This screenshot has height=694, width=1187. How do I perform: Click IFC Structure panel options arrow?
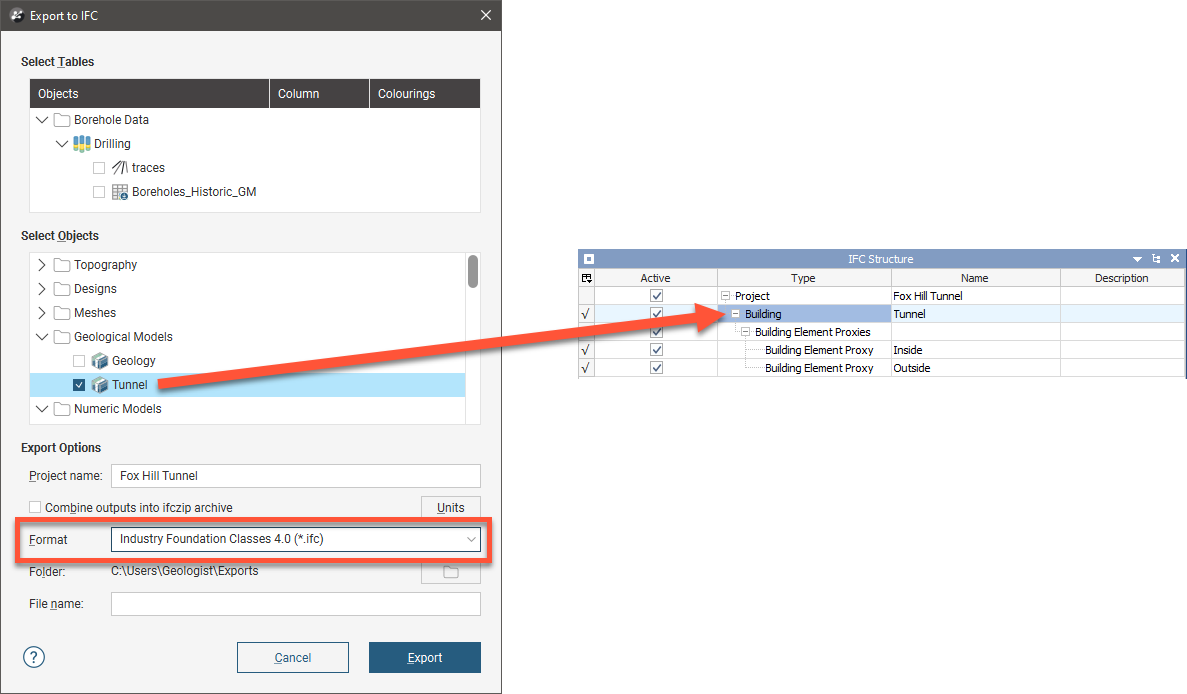(1137, 259)
